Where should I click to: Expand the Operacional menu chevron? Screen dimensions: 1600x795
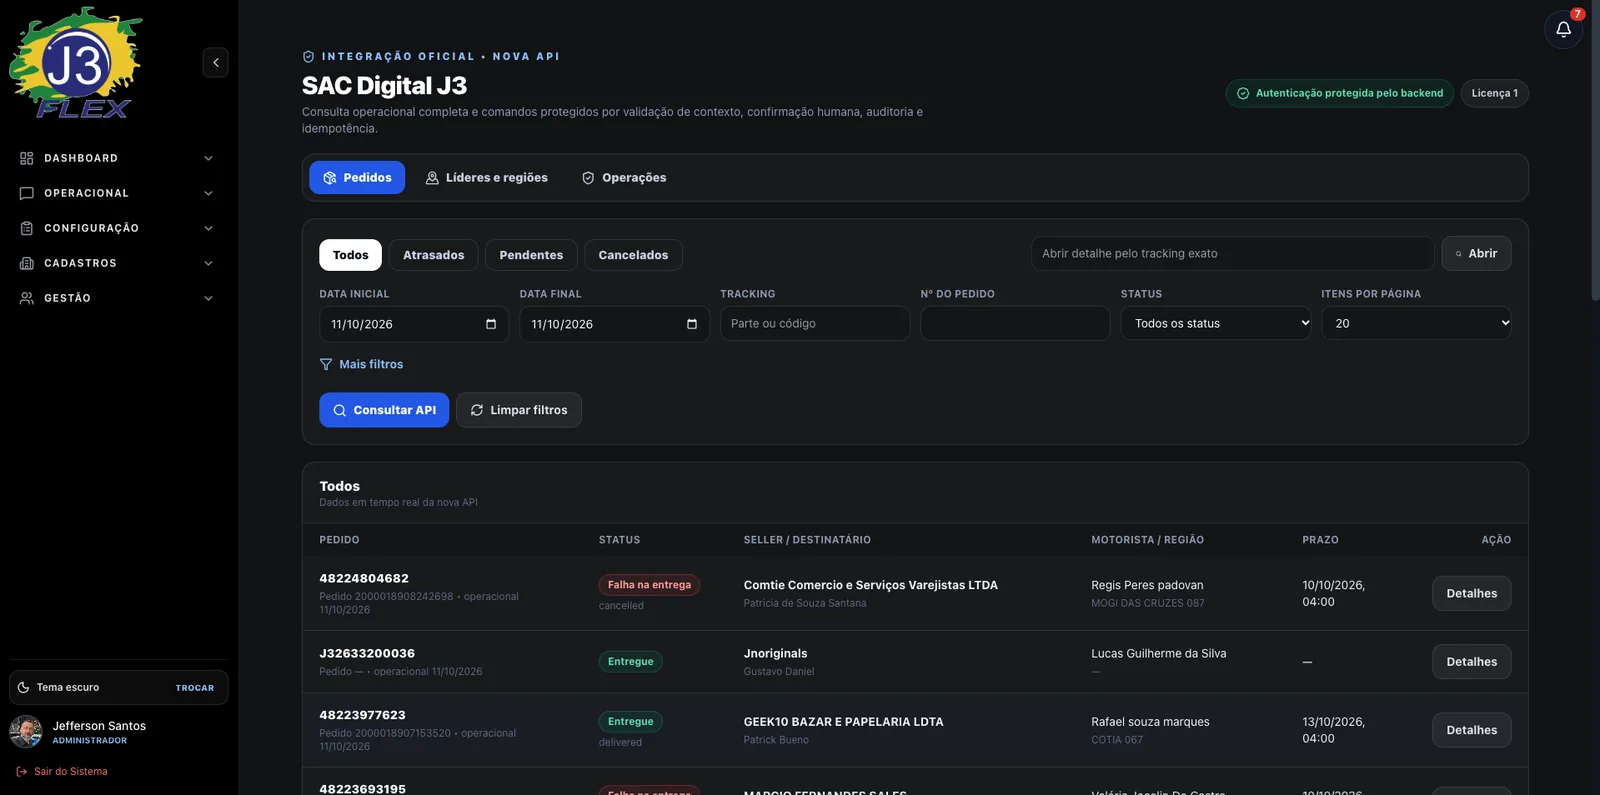coord(208,193)
